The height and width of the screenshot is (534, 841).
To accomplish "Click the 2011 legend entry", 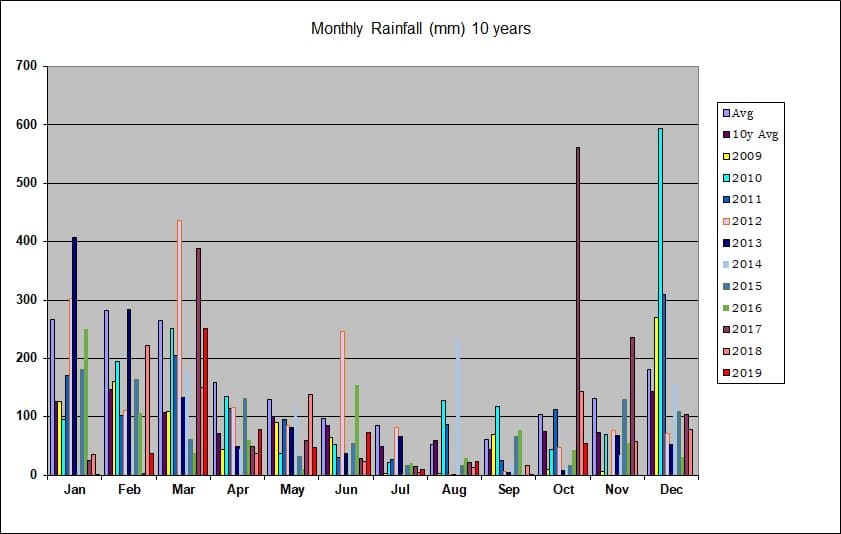I will 743,199.
